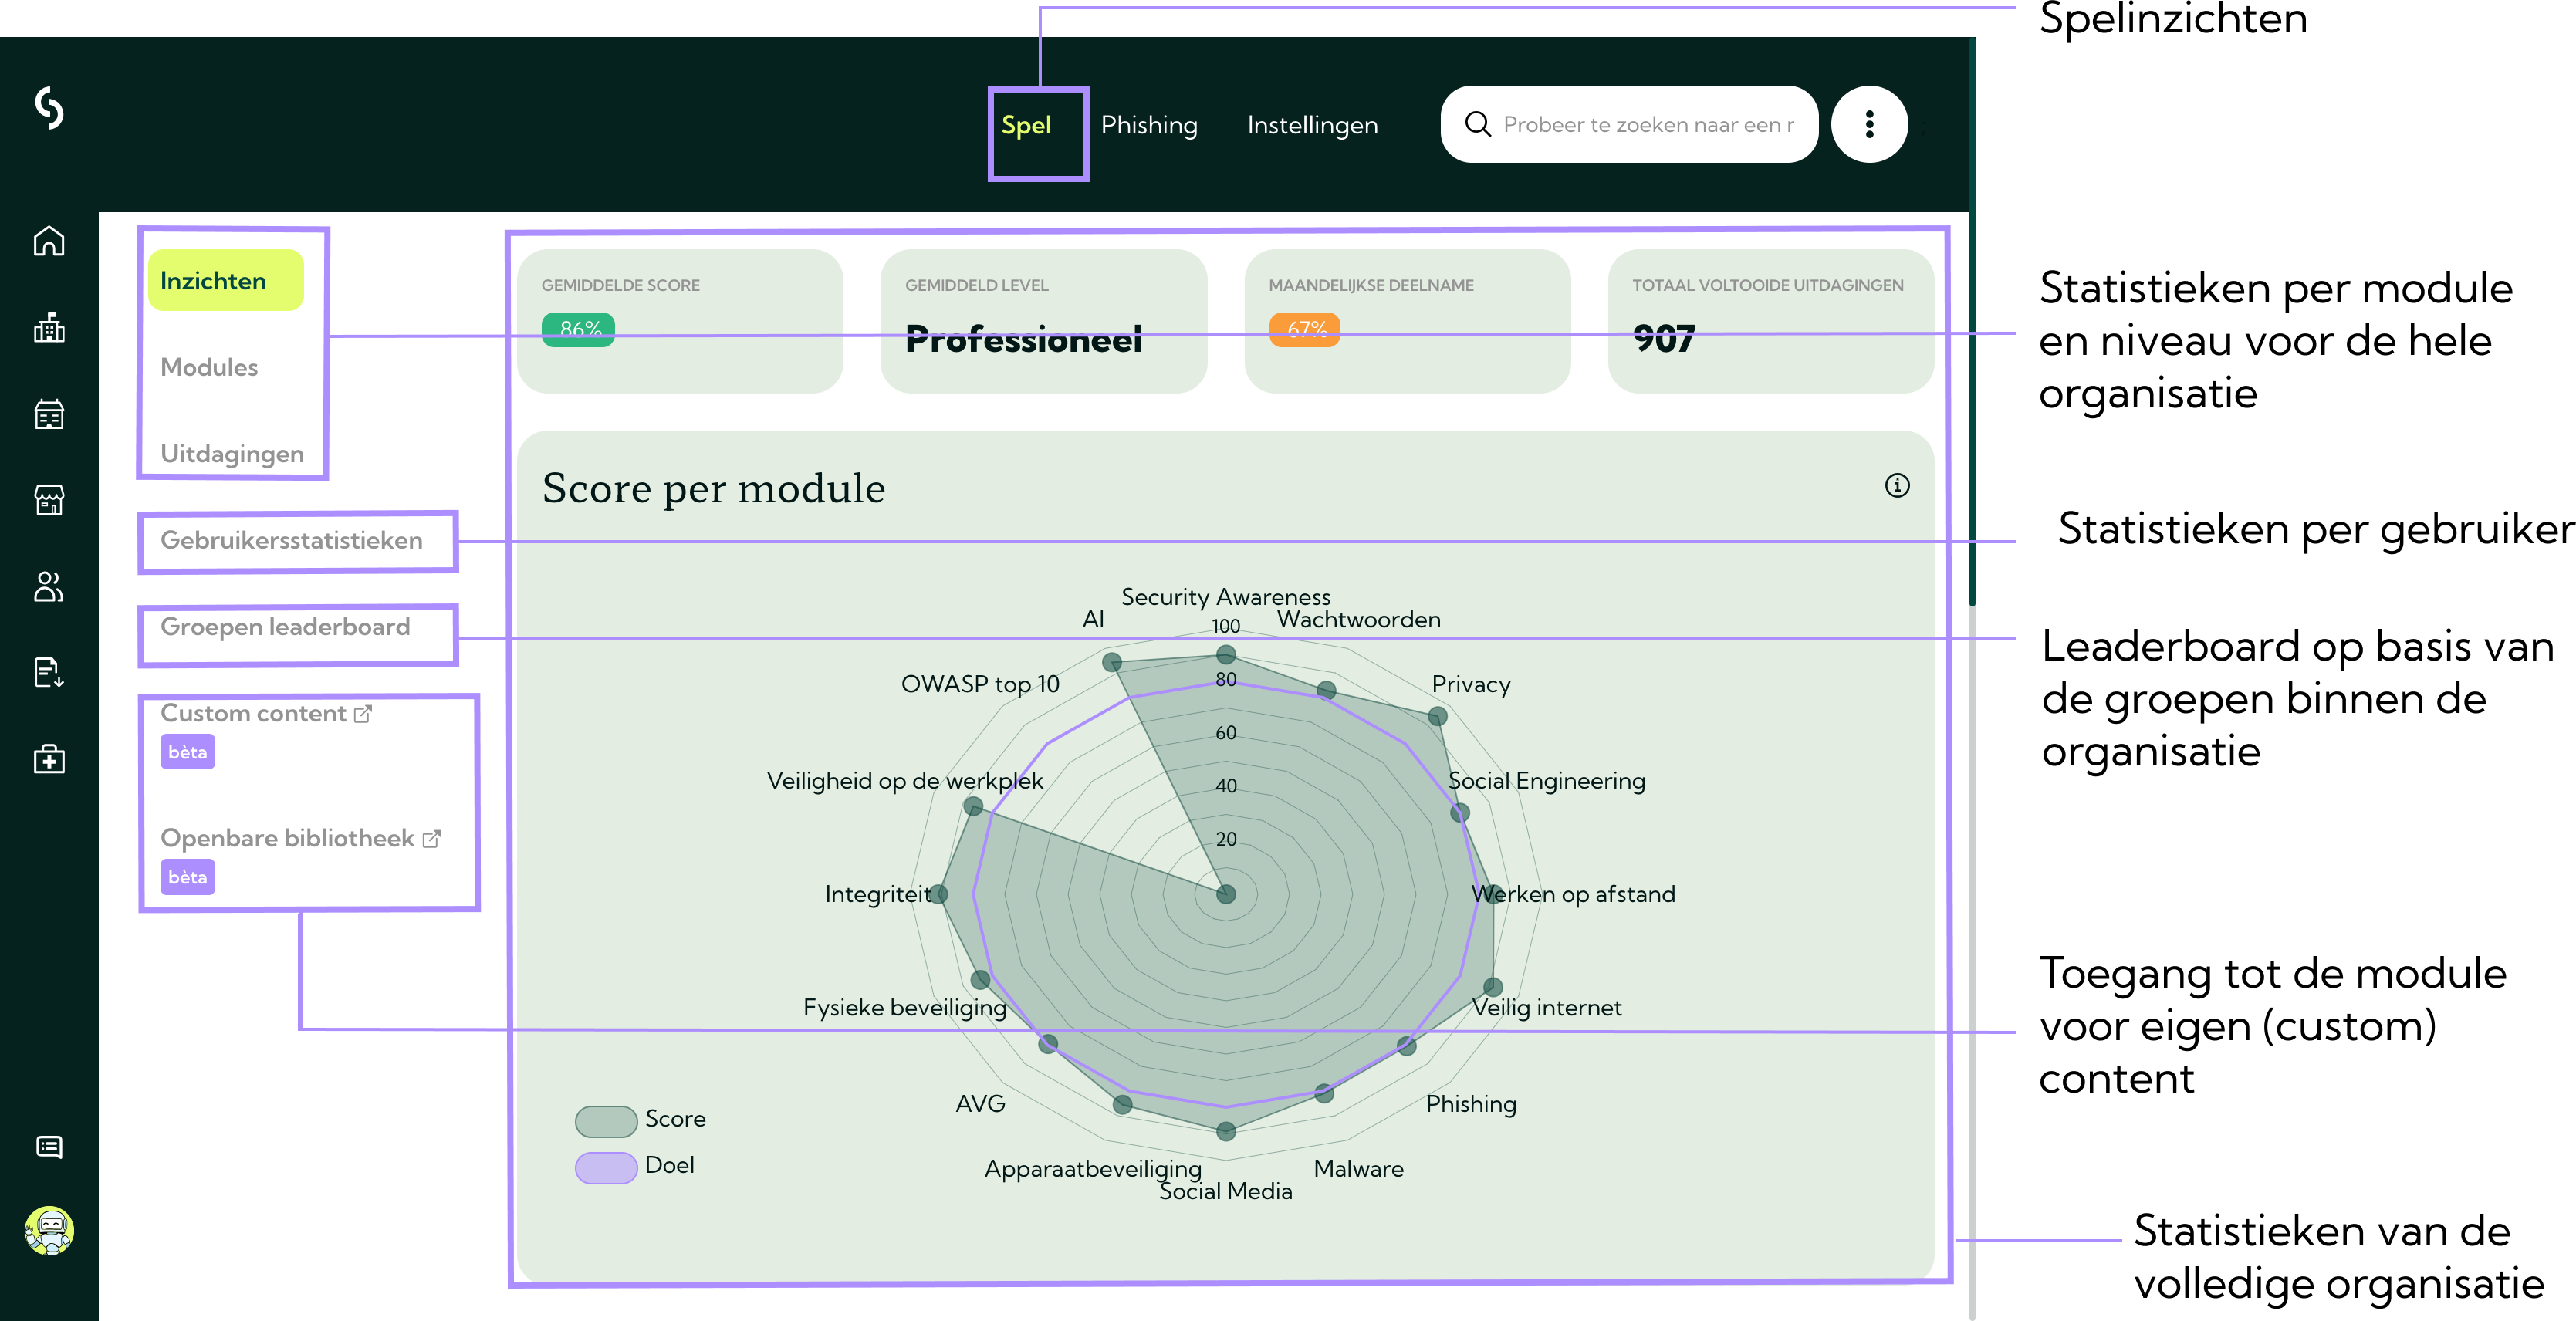
Task: Open Groepen leaderboard
Action: (x=285, y=627)
